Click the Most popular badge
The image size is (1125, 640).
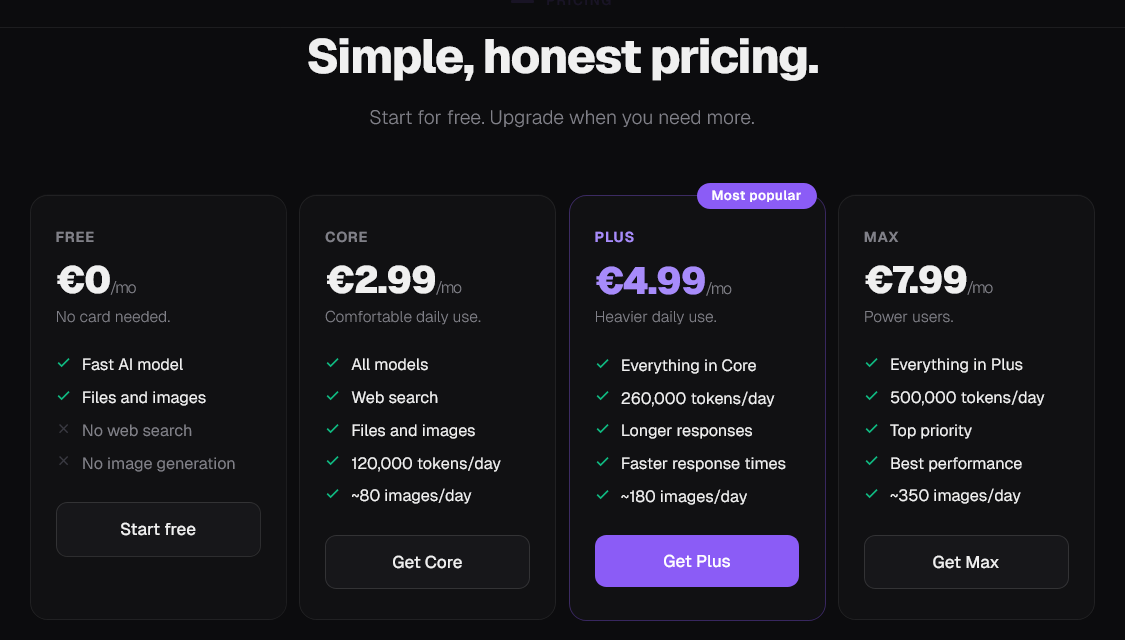(x=756, y=196)
